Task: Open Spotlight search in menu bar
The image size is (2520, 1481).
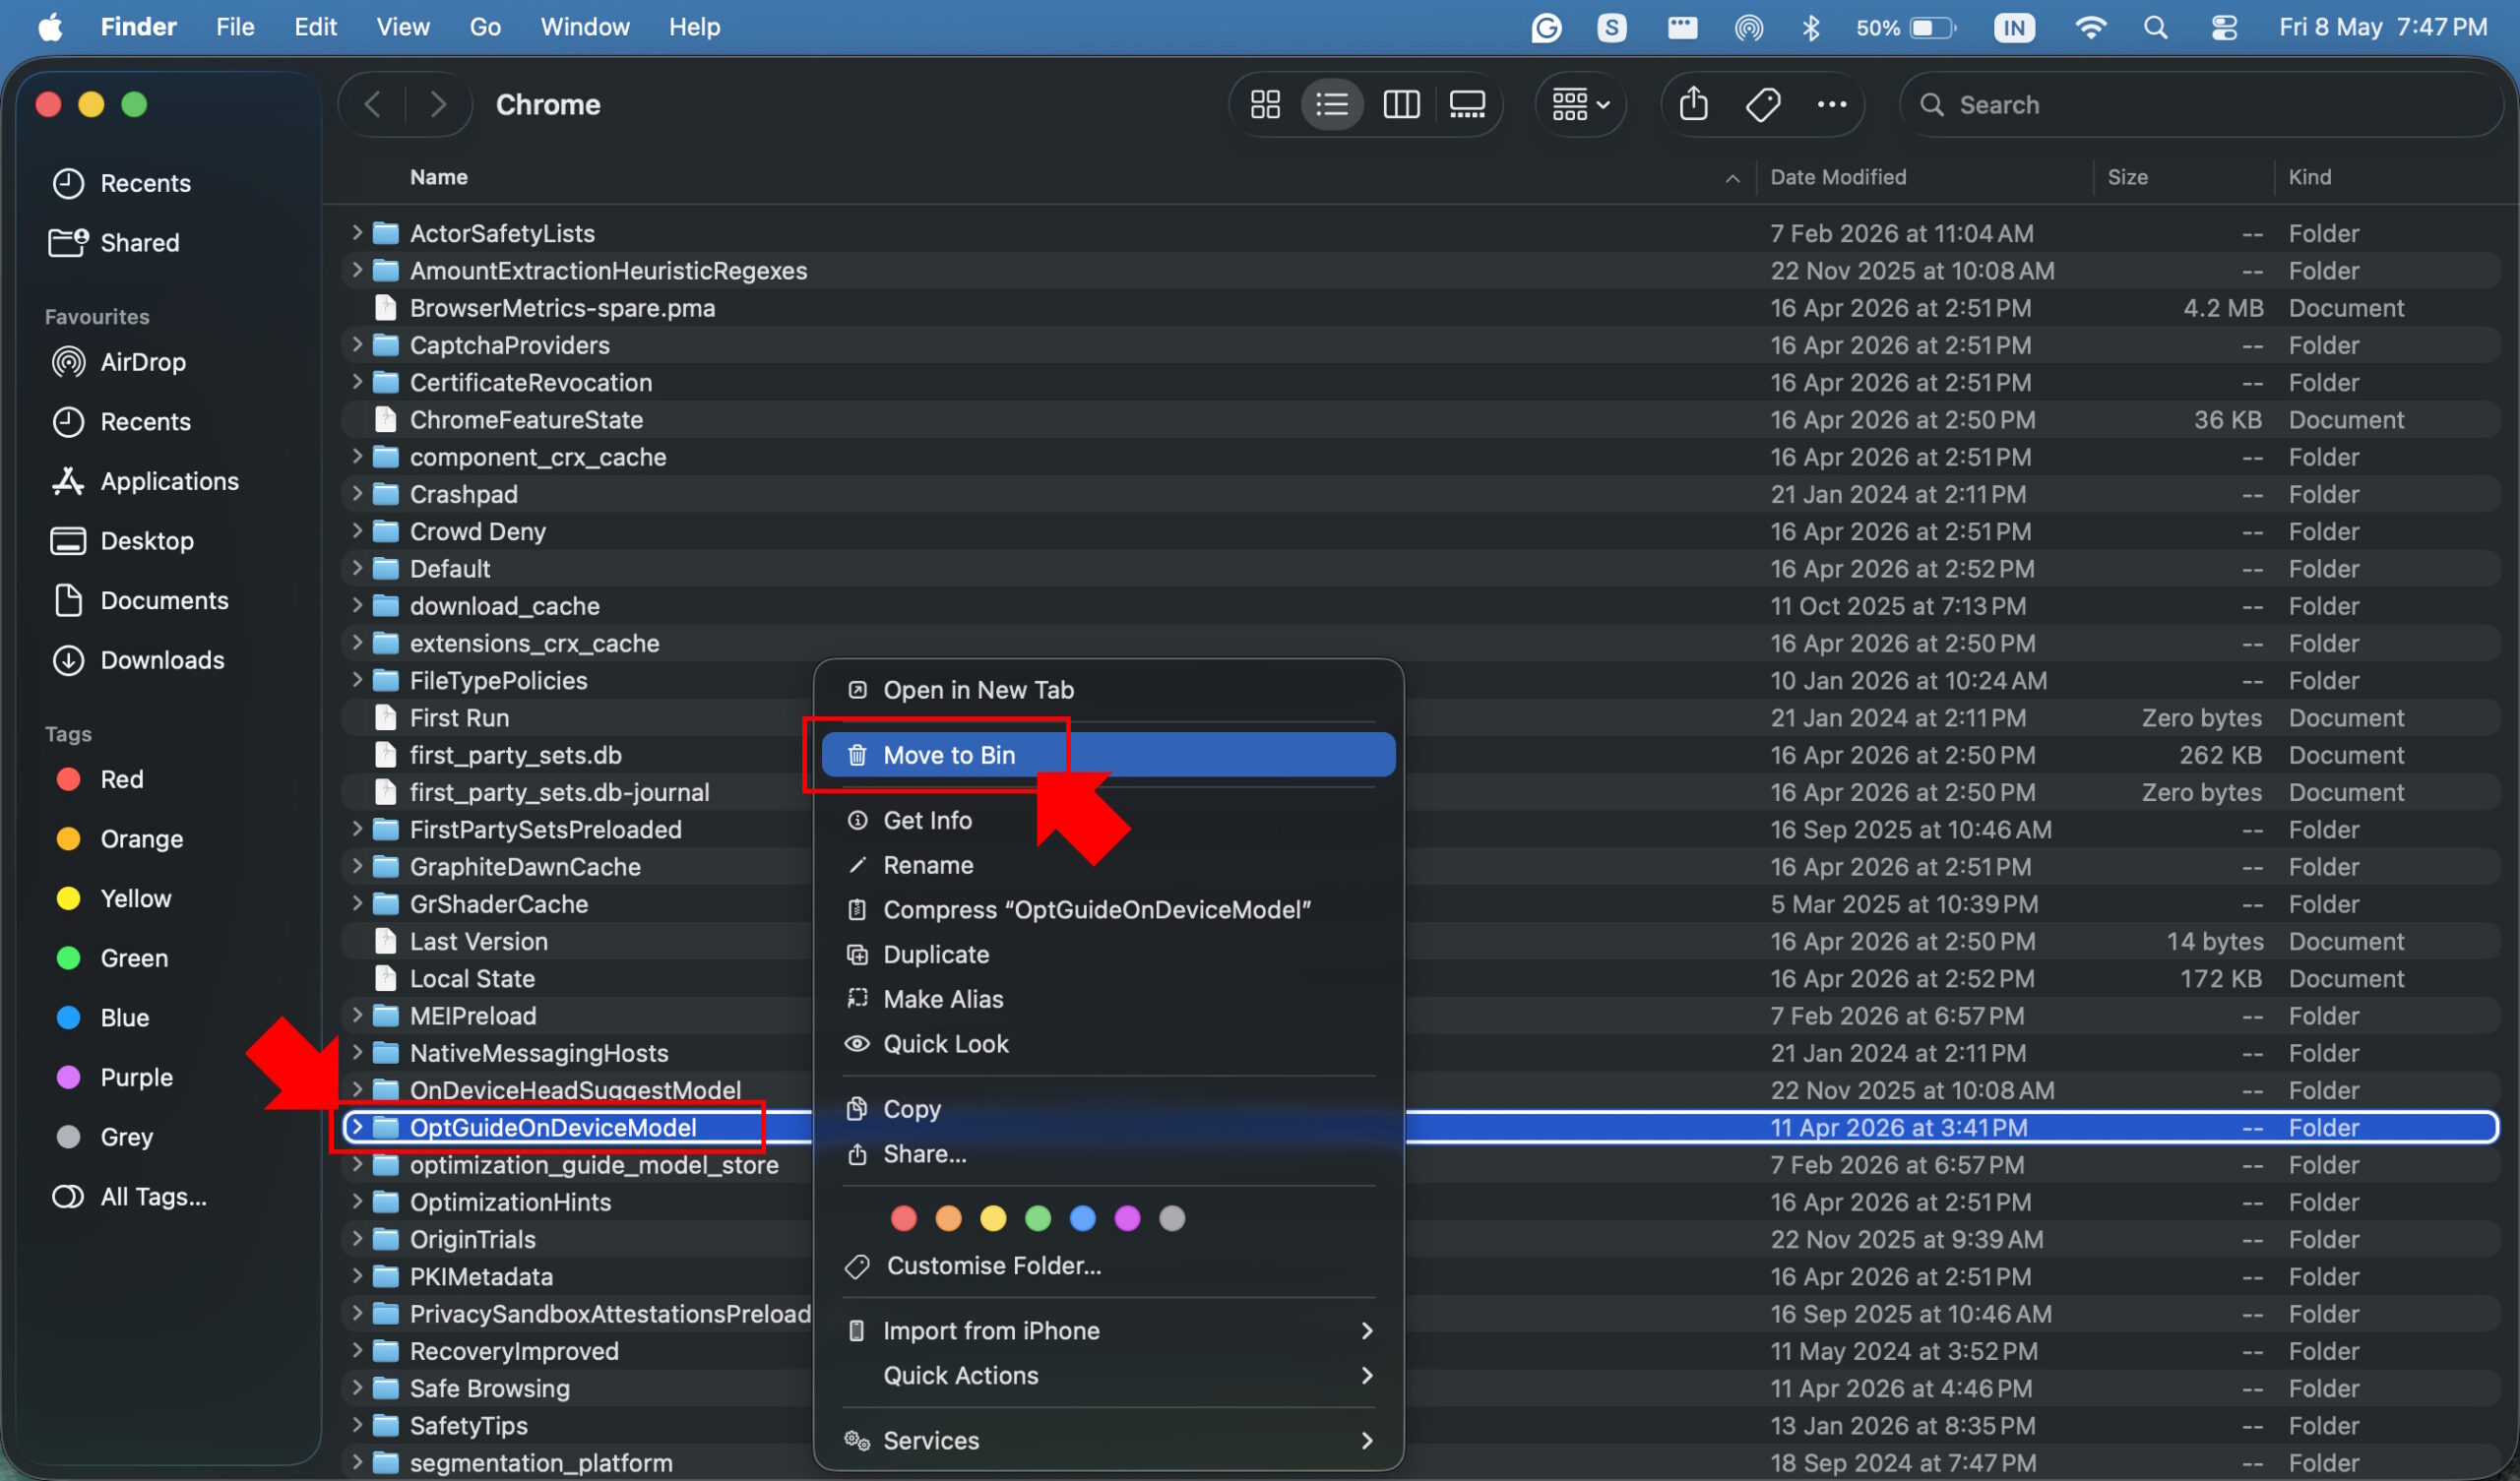Action: (2155, 27)
